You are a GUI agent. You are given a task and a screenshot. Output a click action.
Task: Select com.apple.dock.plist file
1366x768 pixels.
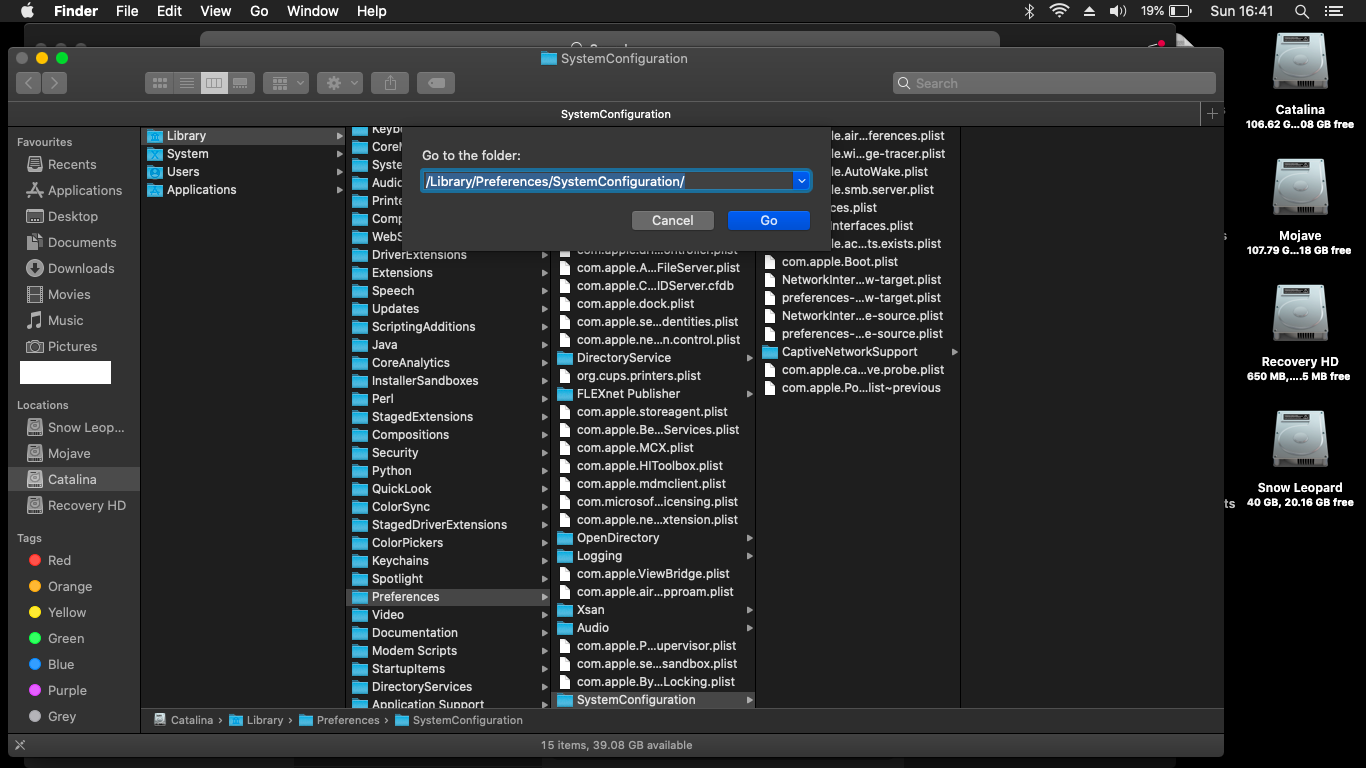pyautogui.click(x=653, y=304)
